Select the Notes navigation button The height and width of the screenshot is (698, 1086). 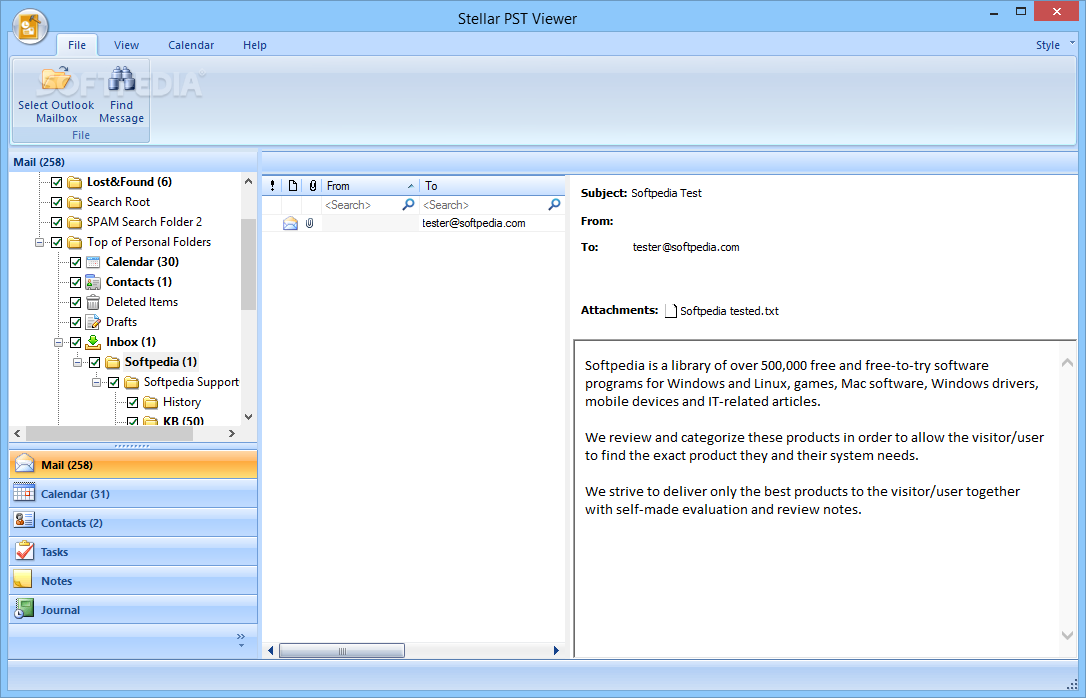coord(133,581)
